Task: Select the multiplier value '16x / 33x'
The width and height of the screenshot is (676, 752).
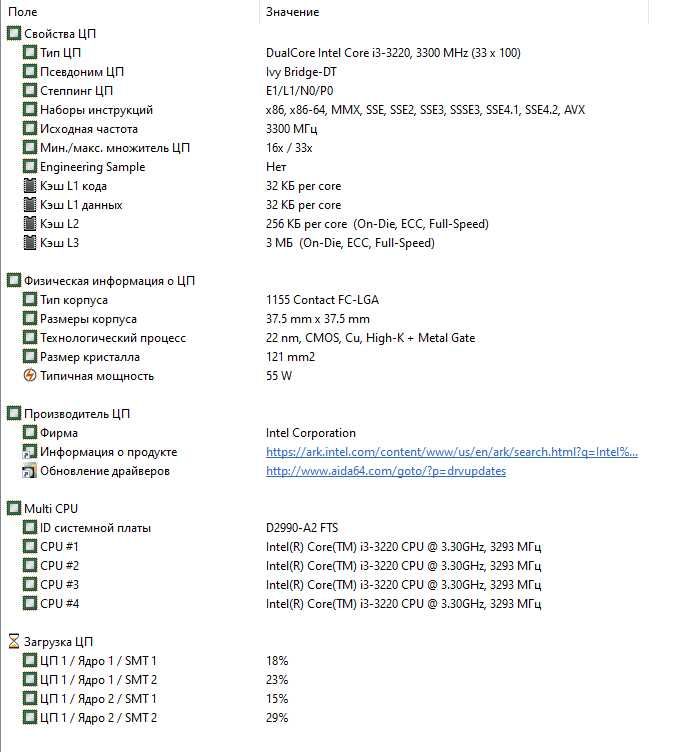Action: tap(289, 148)
